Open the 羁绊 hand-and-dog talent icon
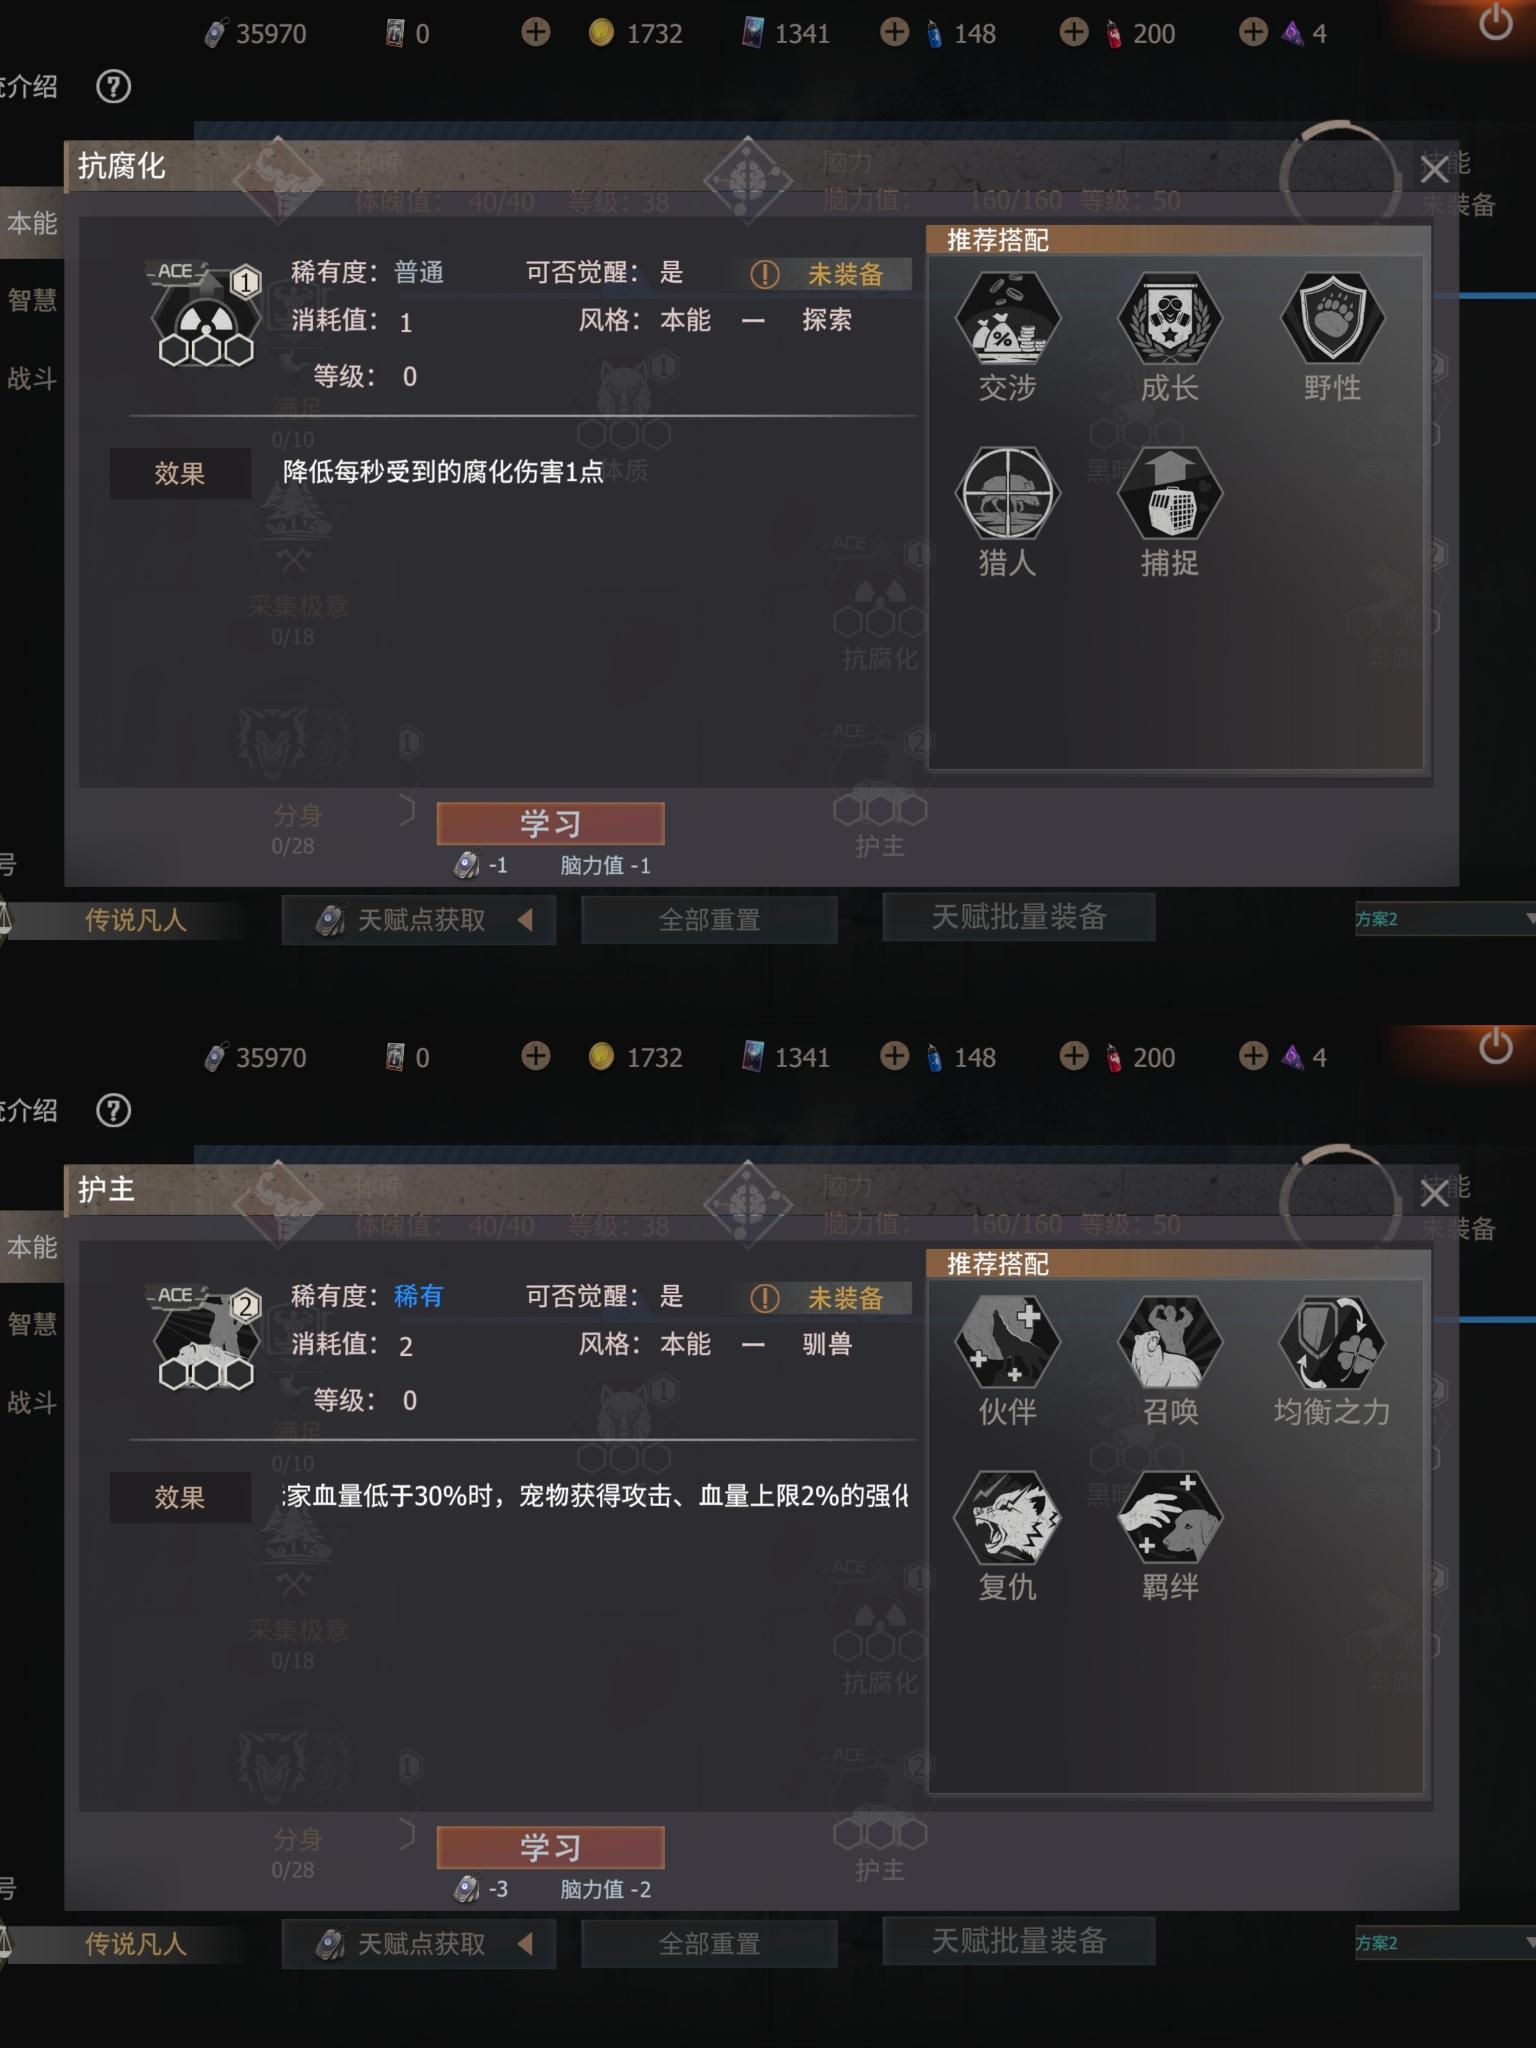The width and height of the screenshot is (1536, 2048). tap(1170, 1518)
